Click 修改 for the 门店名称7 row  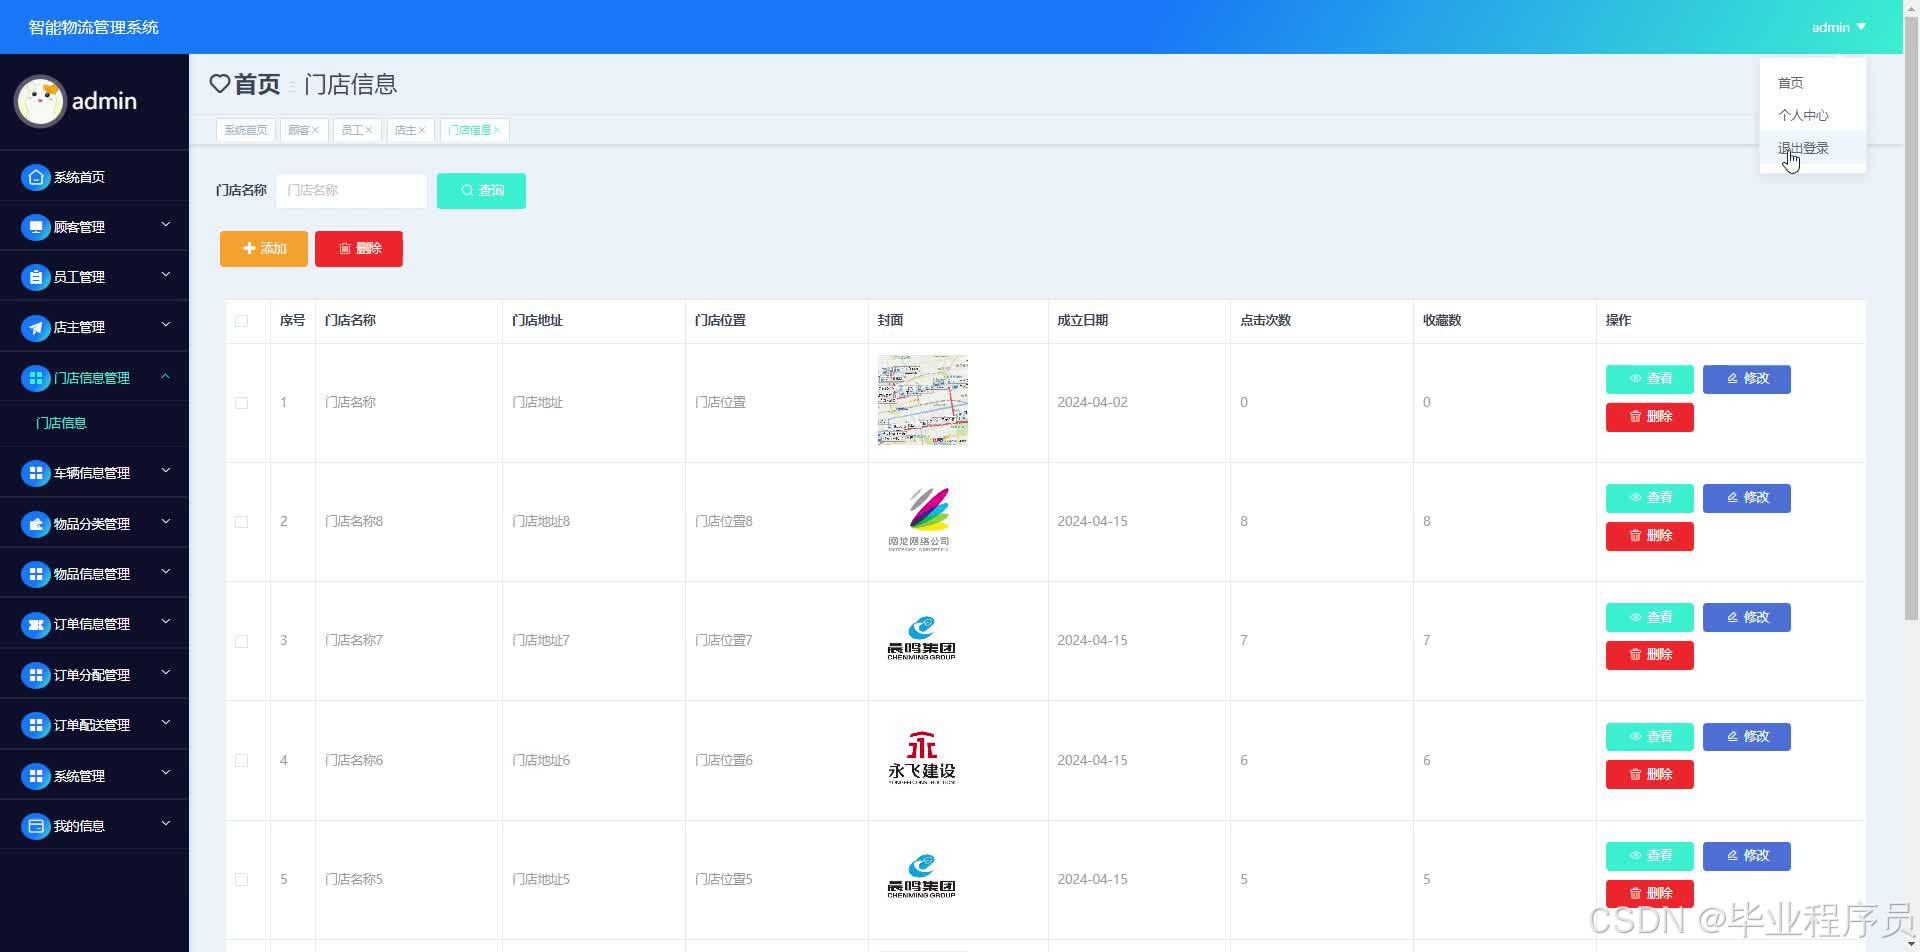coord(1747,617)
